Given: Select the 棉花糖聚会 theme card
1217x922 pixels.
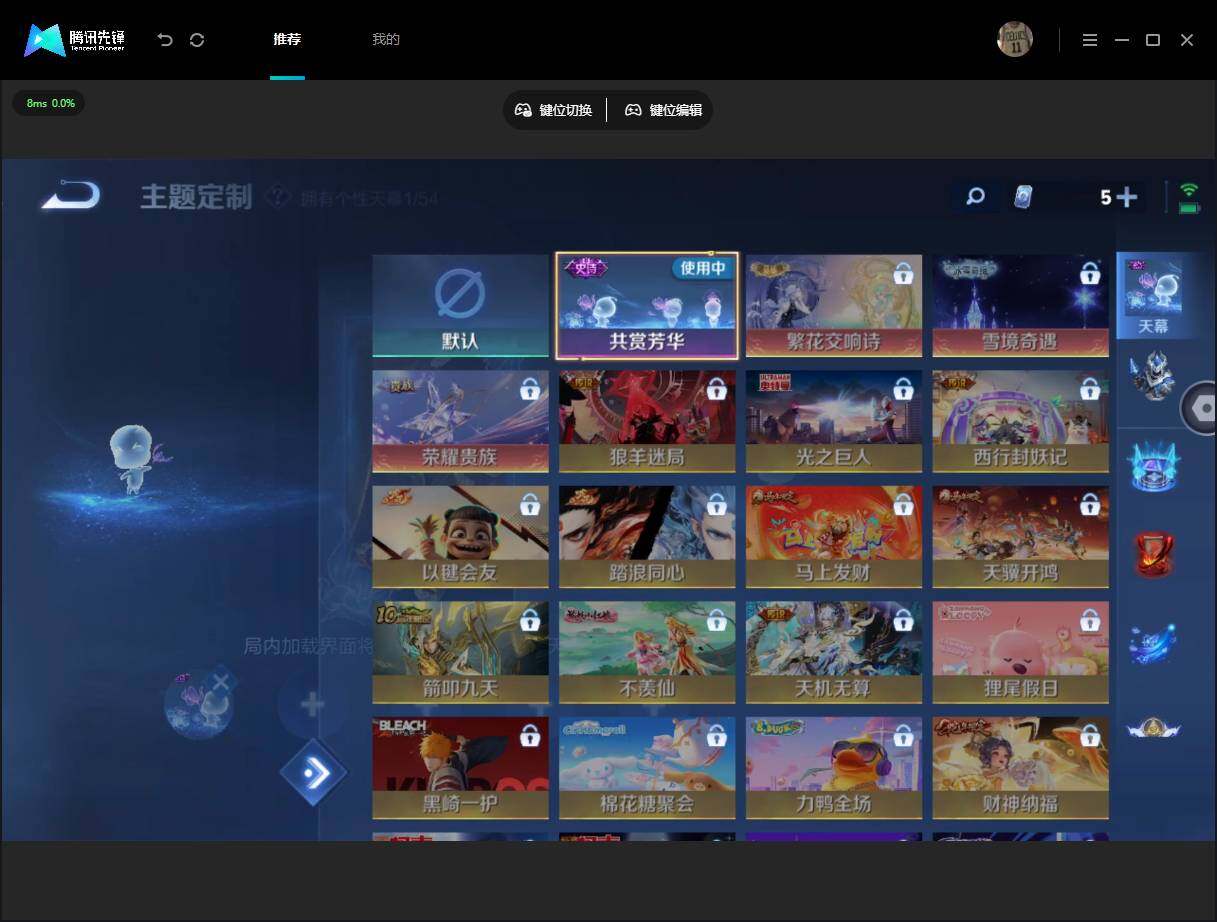Looking at the screenshot, I should (x=647, y=768).
